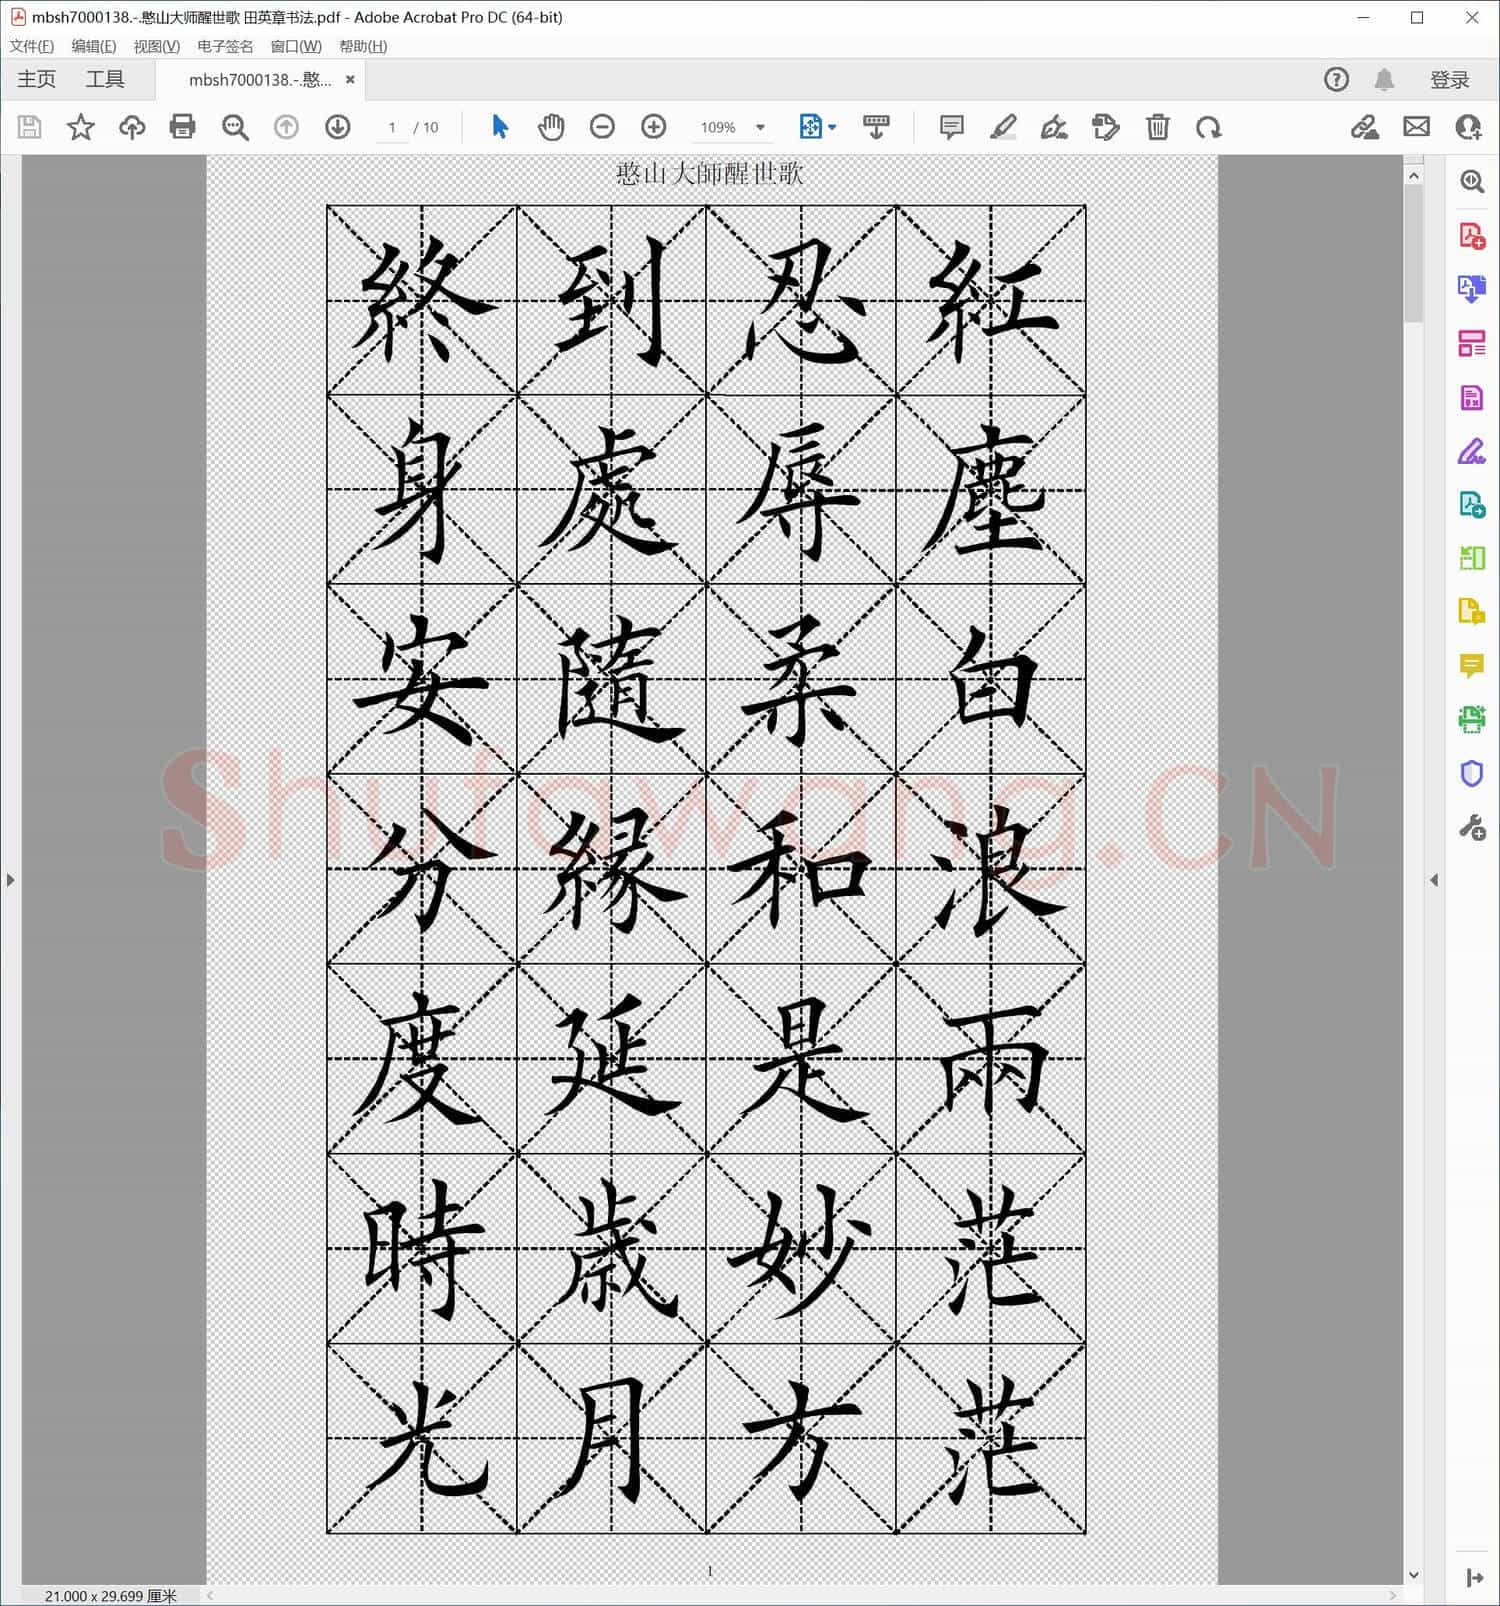This screenshot has height=1606, width=1500.
Task: Go to next page arrow
Action: pos(338,127)
